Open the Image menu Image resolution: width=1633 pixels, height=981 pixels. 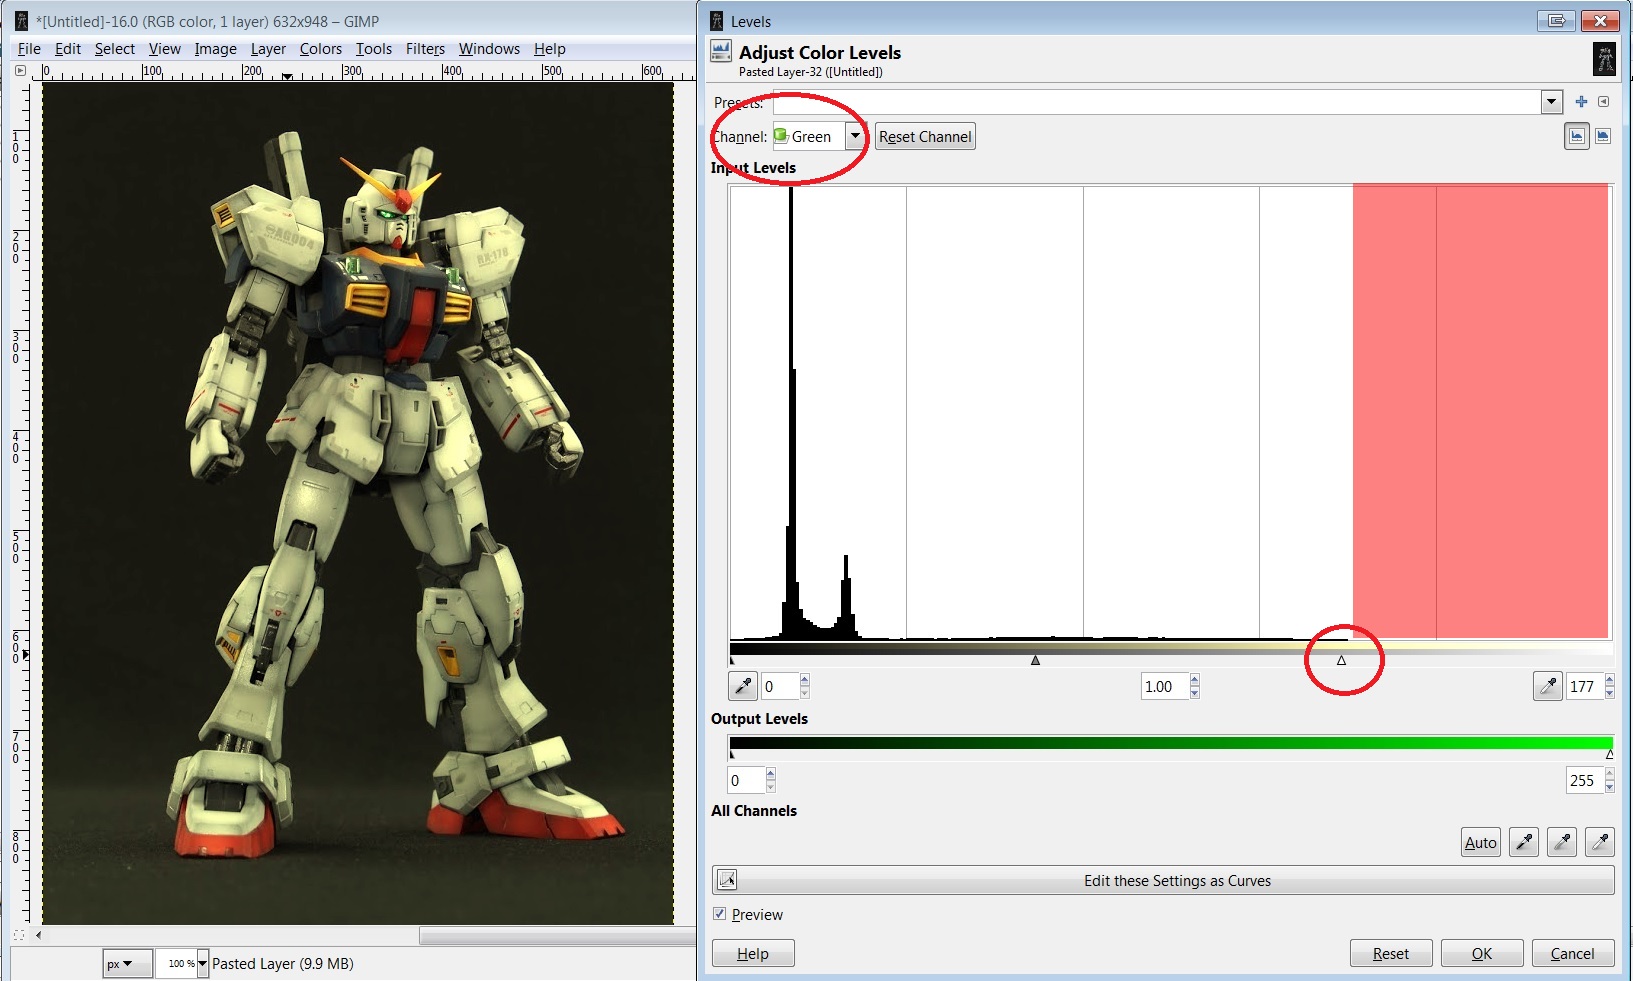(215, 48)
